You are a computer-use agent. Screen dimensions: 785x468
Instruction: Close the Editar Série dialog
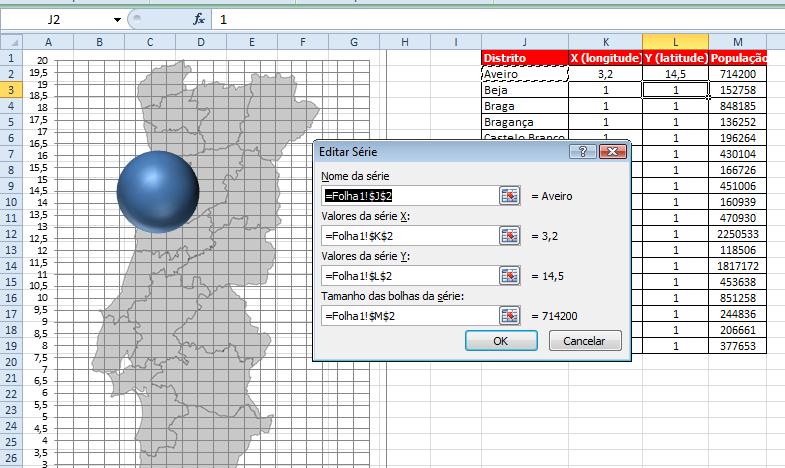point(613,151)
